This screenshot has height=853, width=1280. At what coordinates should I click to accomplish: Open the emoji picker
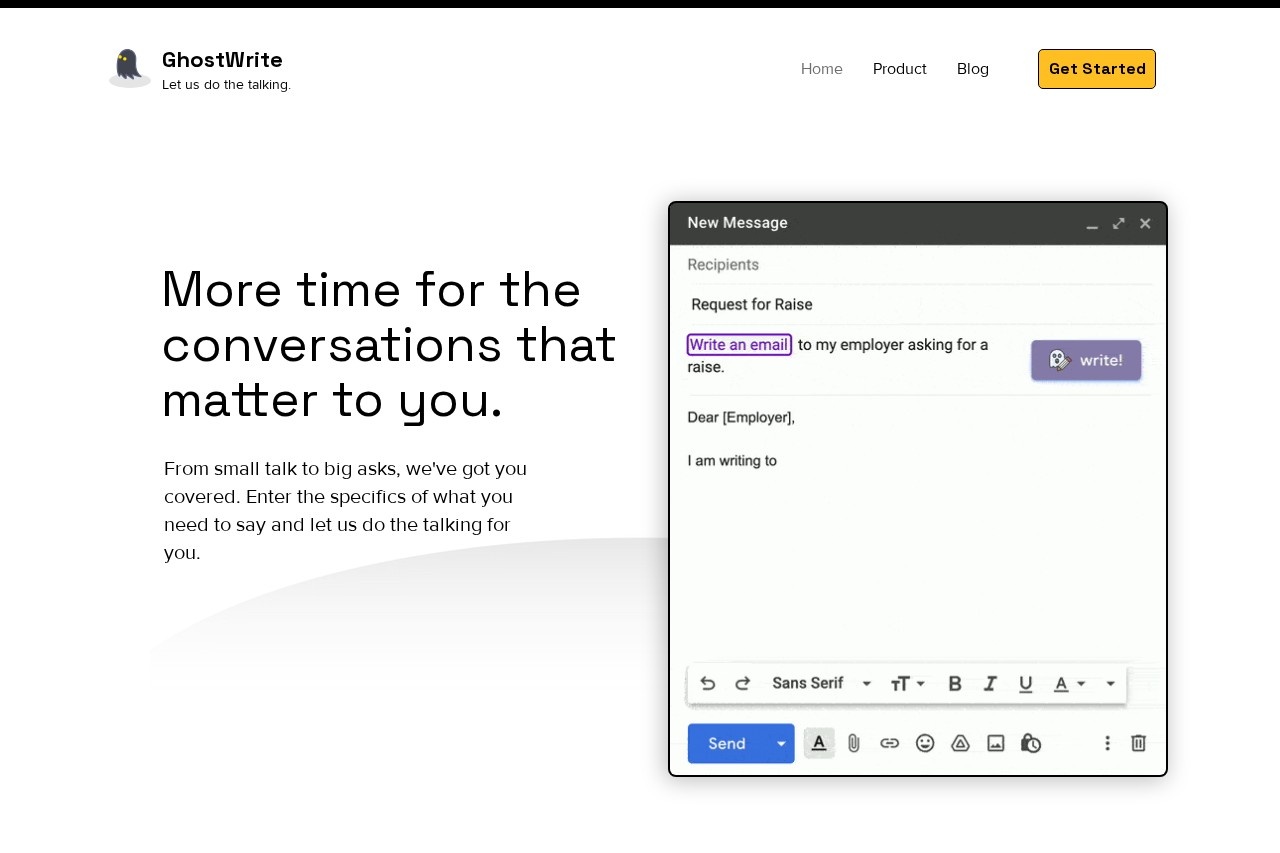tap(925, 743)
